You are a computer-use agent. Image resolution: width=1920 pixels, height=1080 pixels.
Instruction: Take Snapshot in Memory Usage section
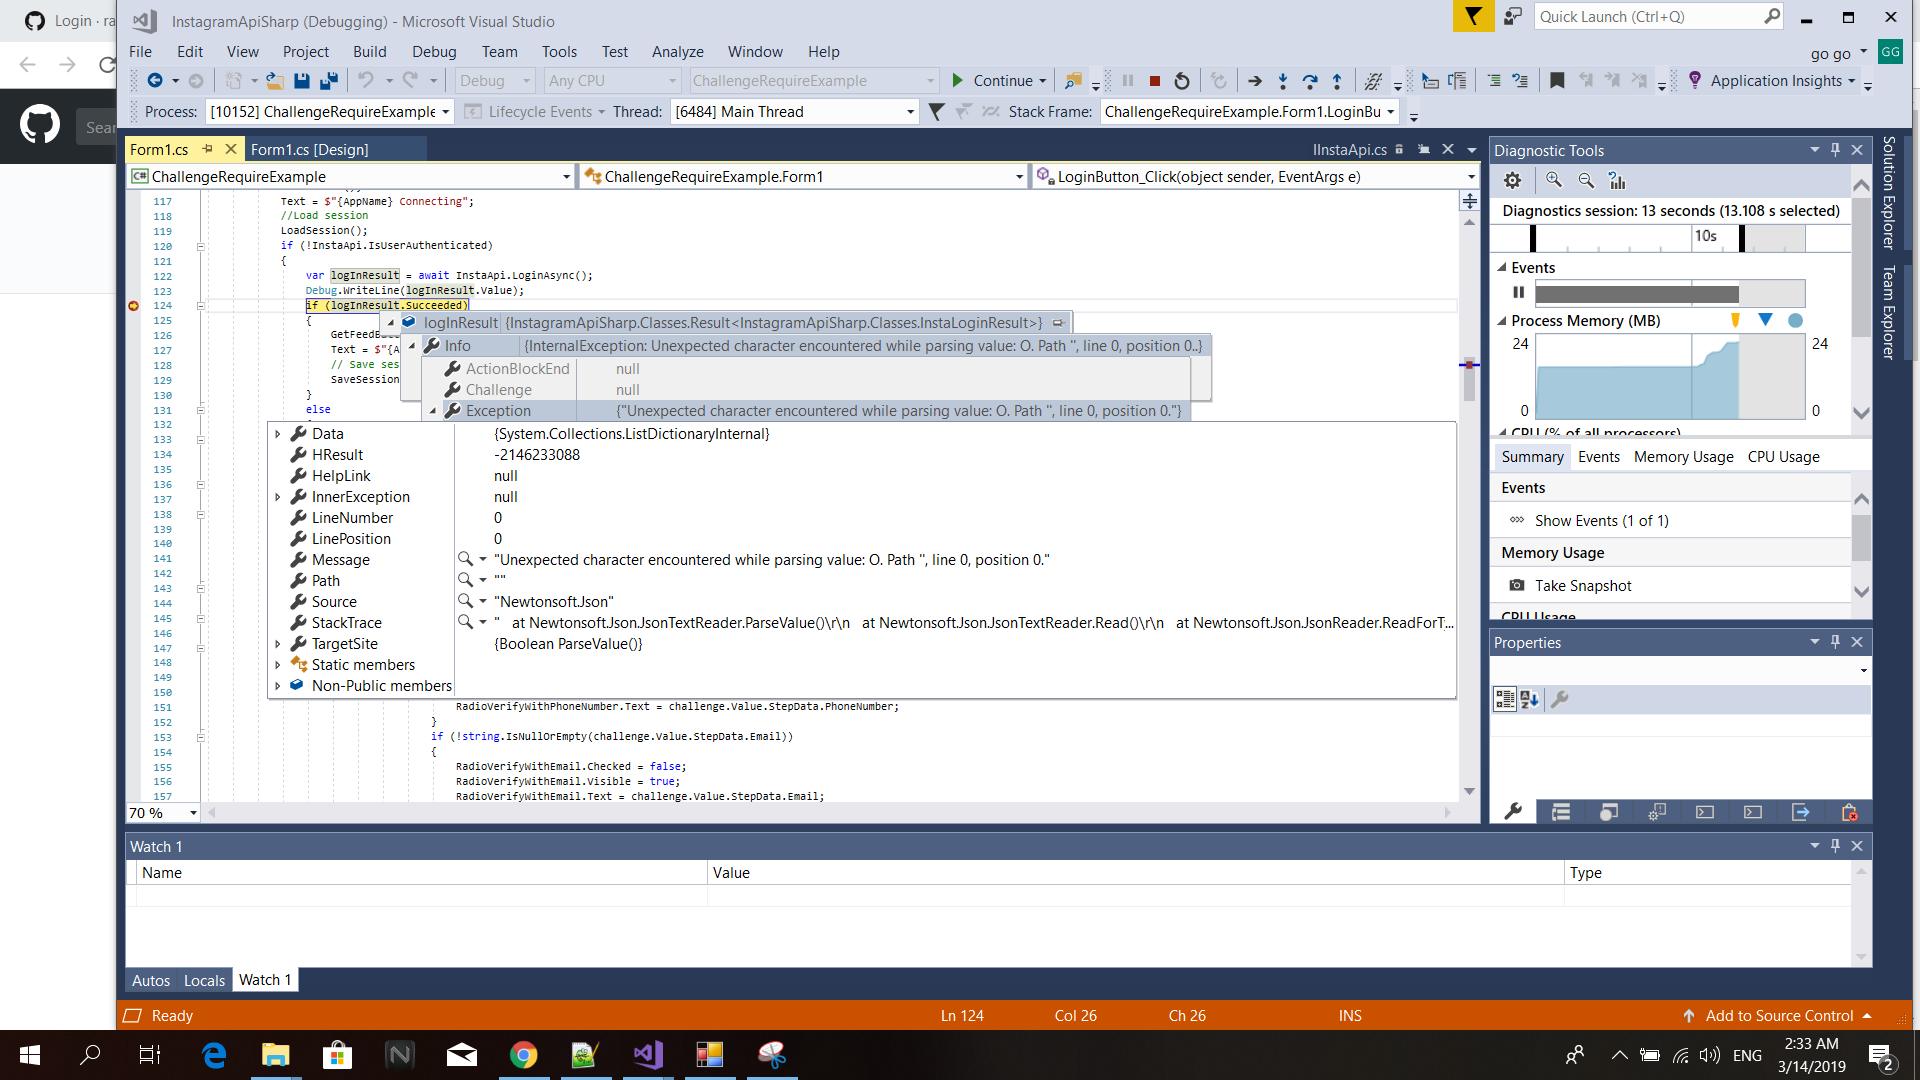click(1581, 585)
